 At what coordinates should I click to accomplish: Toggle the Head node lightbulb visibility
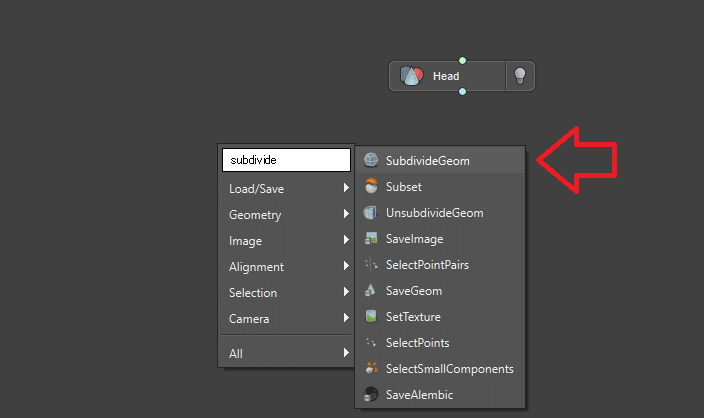519,76
